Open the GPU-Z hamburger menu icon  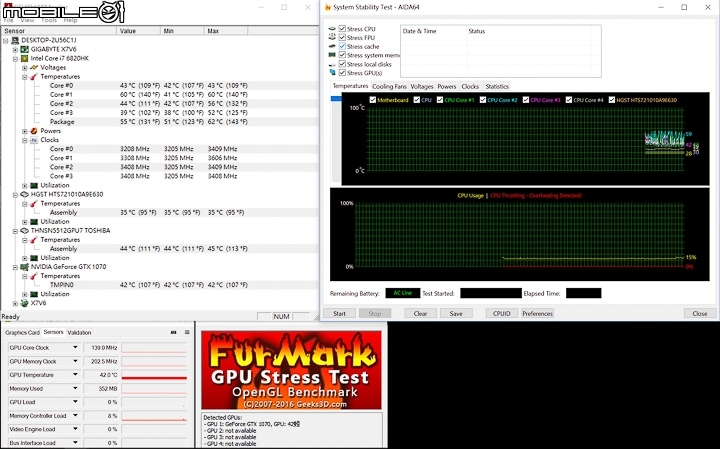tap(187, 332)
